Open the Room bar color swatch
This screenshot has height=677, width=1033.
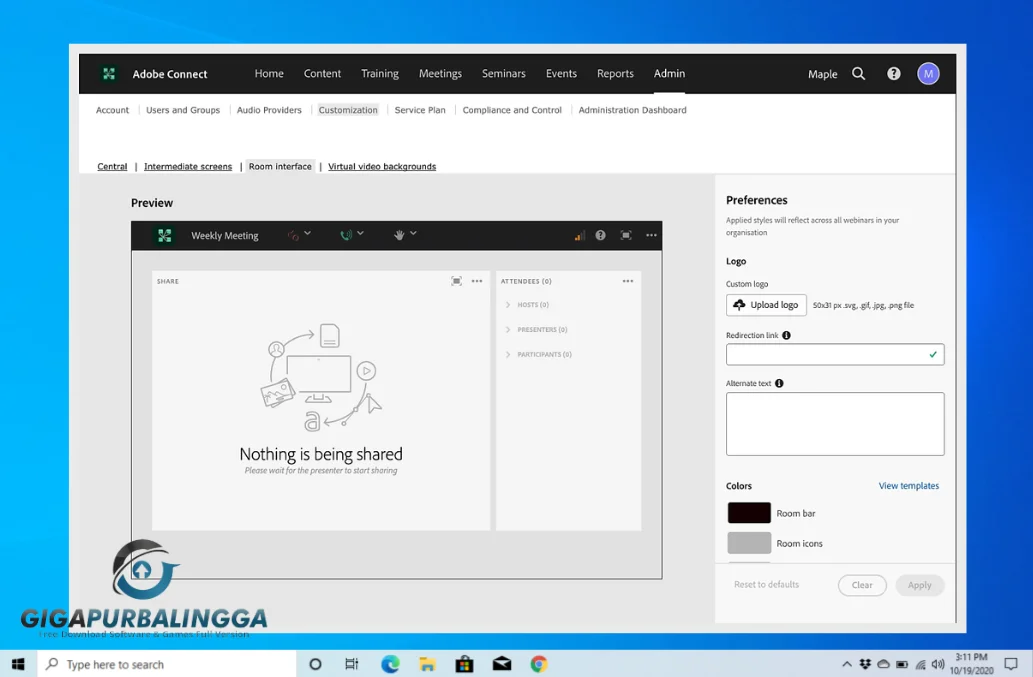749,513
